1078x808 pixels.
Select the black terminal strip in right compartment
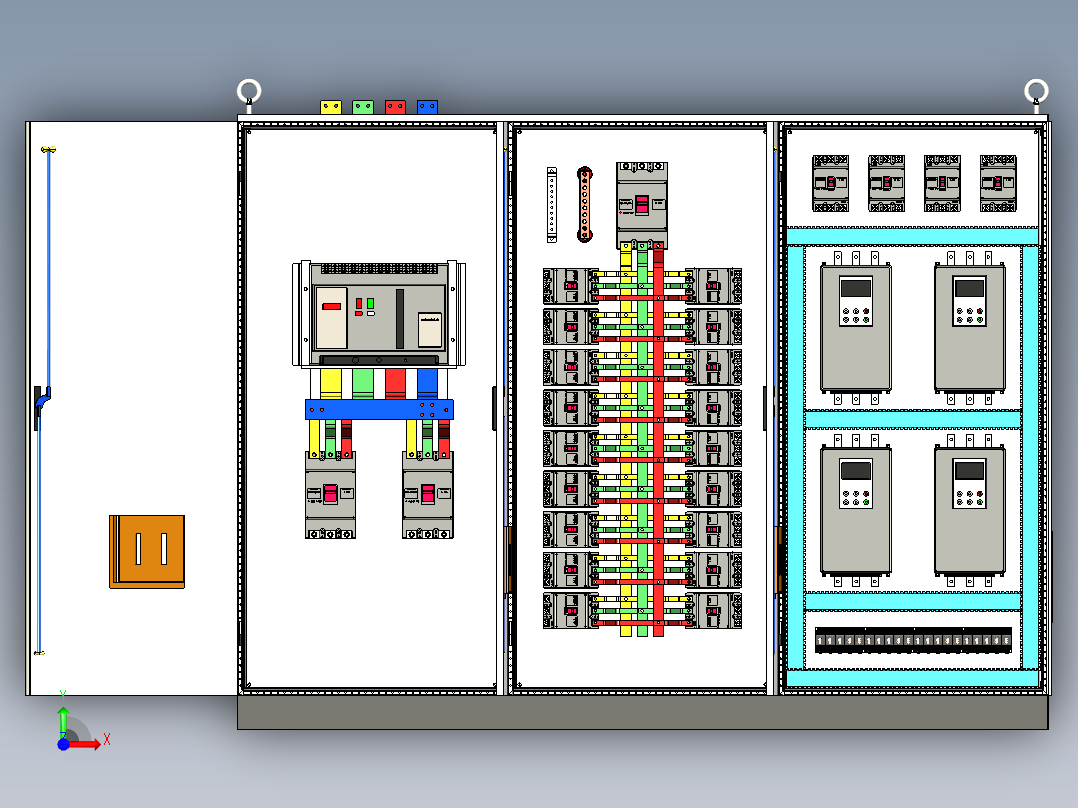[x=913, y=640]
